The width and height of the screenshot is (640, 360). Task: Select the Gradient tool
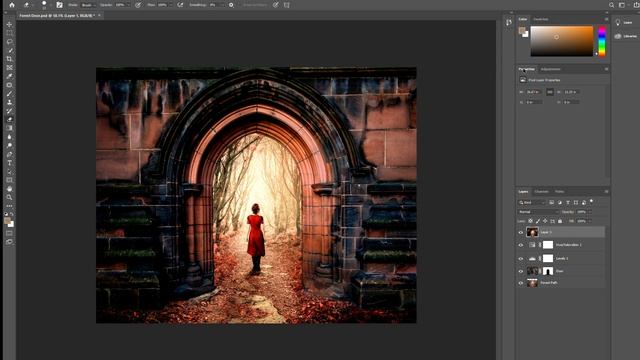click(9, 128)
